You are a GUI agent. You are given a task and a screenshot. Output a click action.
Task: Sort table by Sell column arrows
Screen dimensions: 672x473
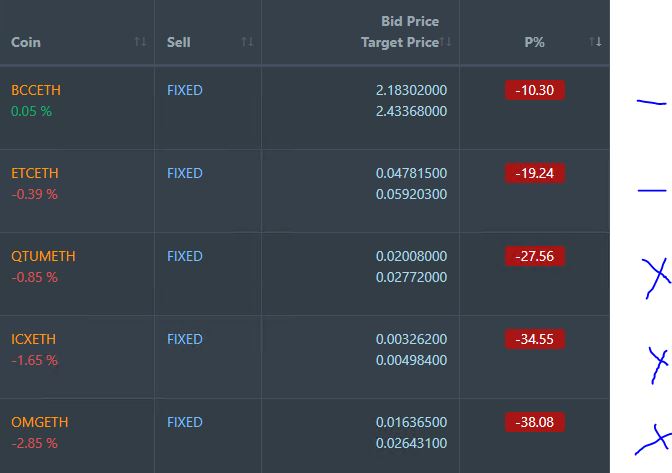247,42
